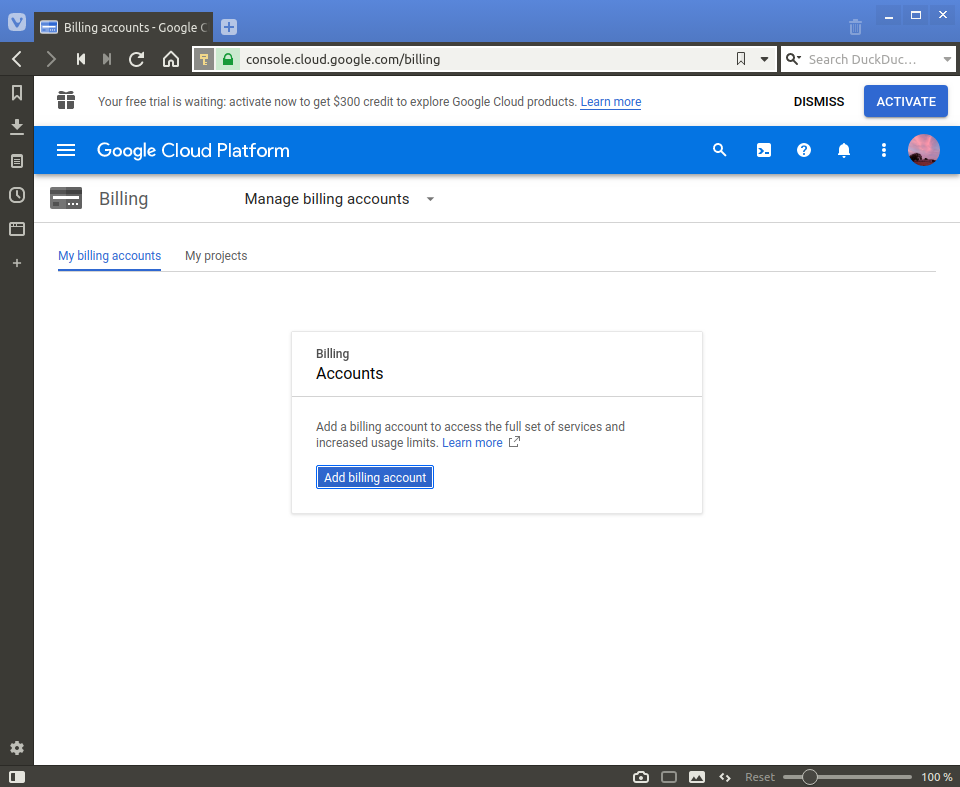Click the Billing credit card icon

click(66, 198)
